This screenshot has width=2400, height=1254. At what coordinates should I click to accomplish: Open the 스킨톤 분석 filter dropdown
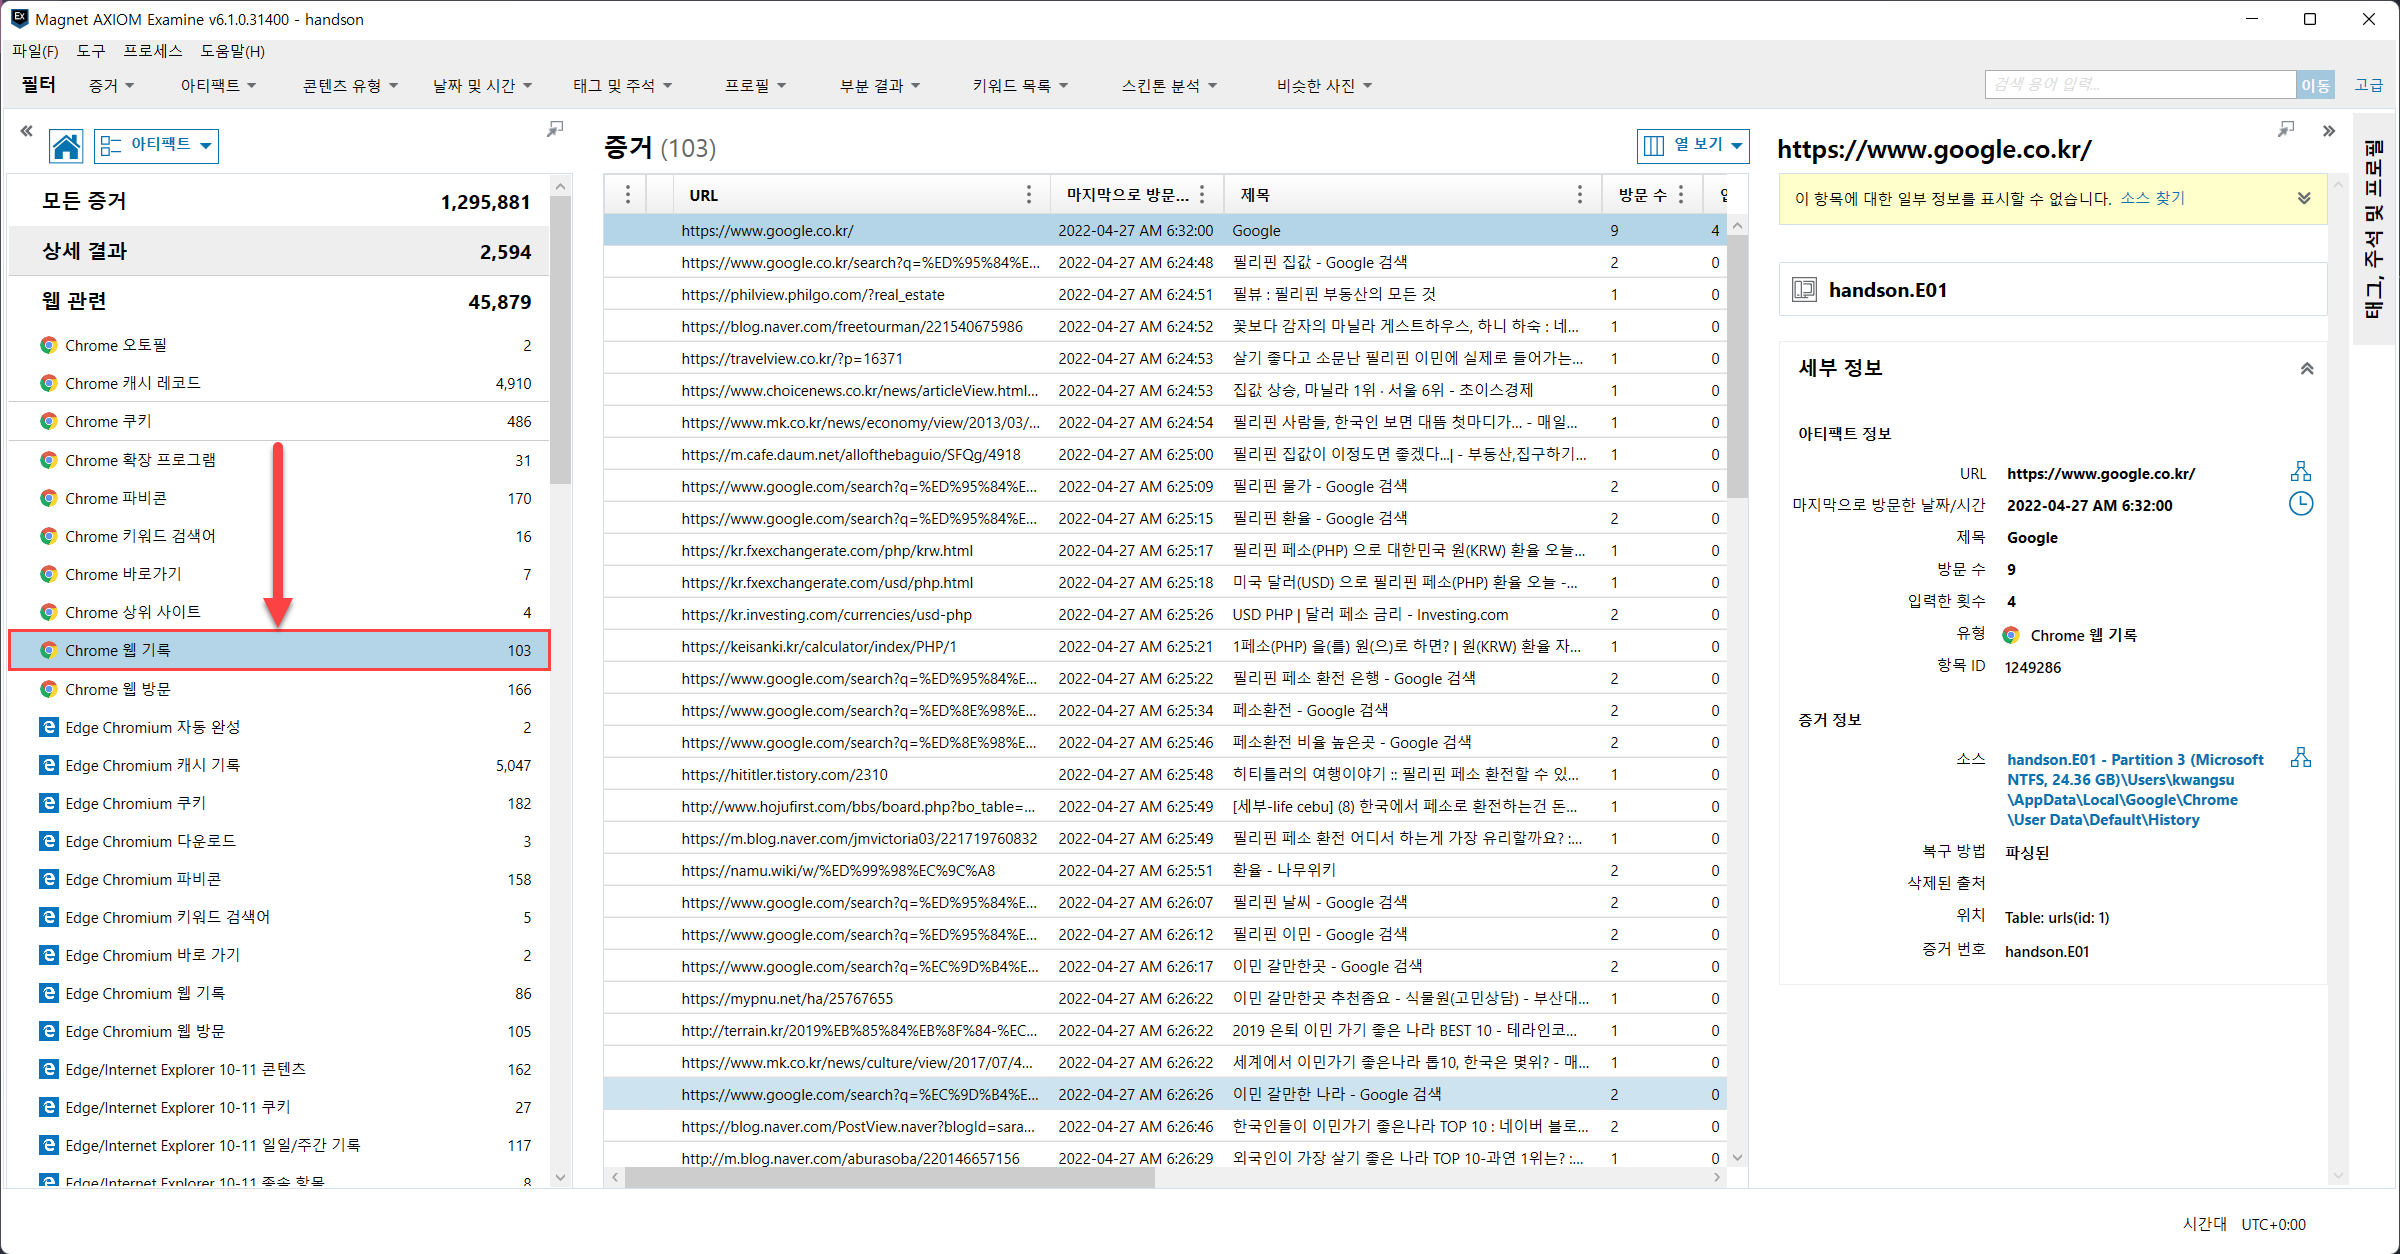(x=1169, y=86)
